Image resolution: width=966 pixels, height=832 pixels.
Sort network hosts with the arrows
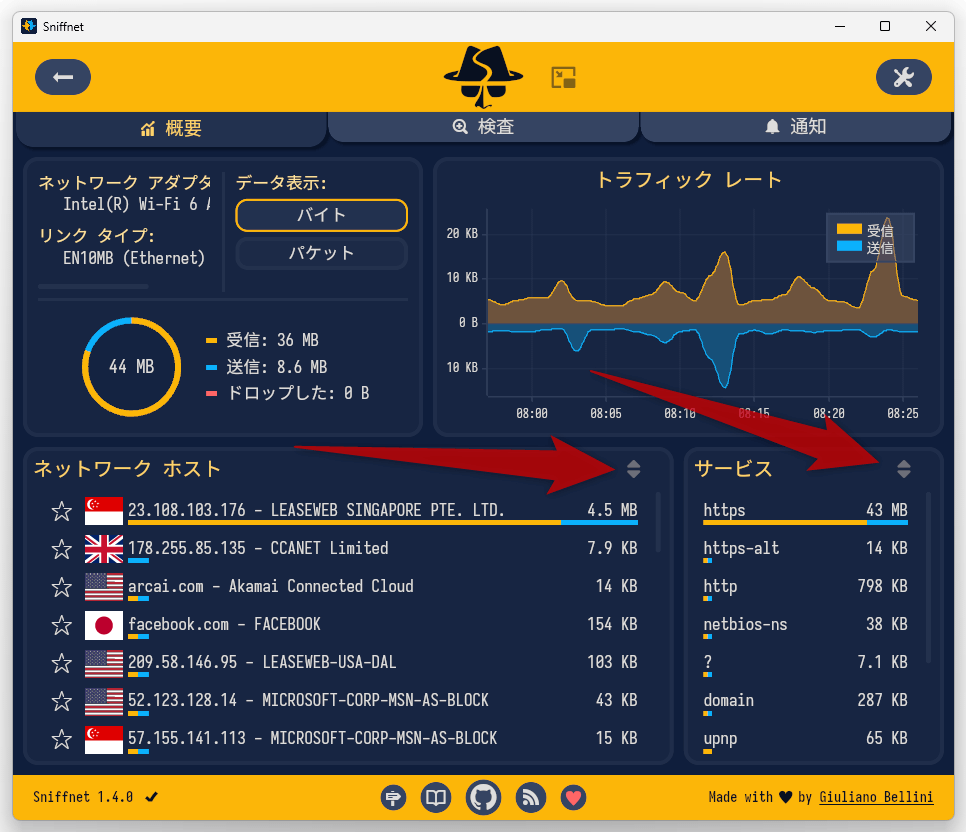[633, 469]
